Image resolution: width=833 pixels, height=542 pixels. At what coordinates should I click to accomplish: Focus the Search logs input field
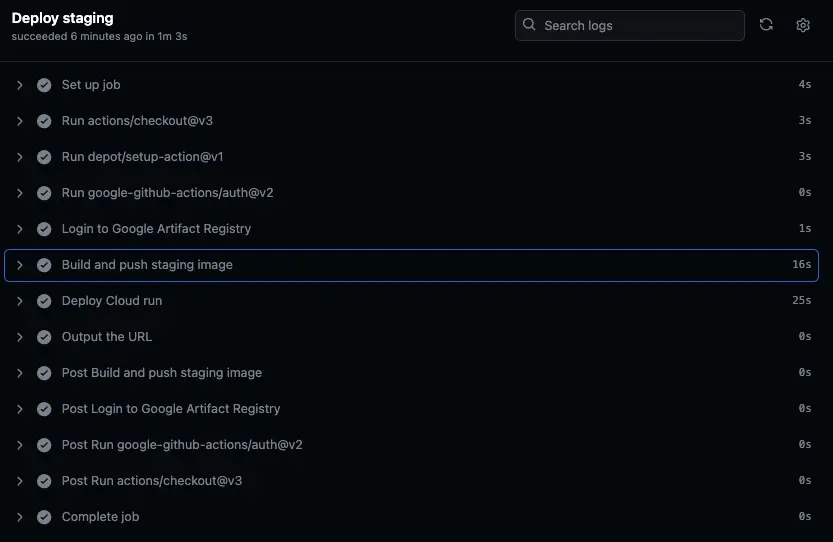click(640, 25)
